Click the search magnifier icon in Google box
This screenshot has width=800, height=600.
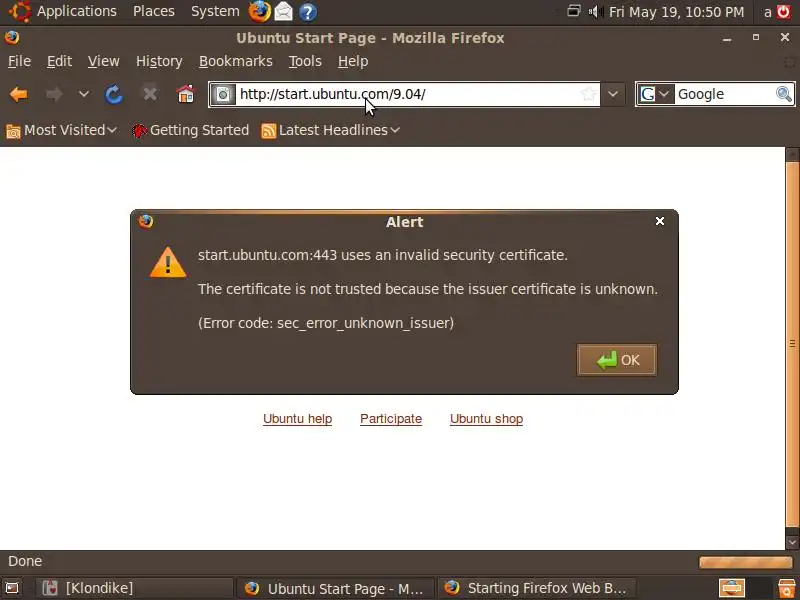pyautogui.click(x=784, y=94)
